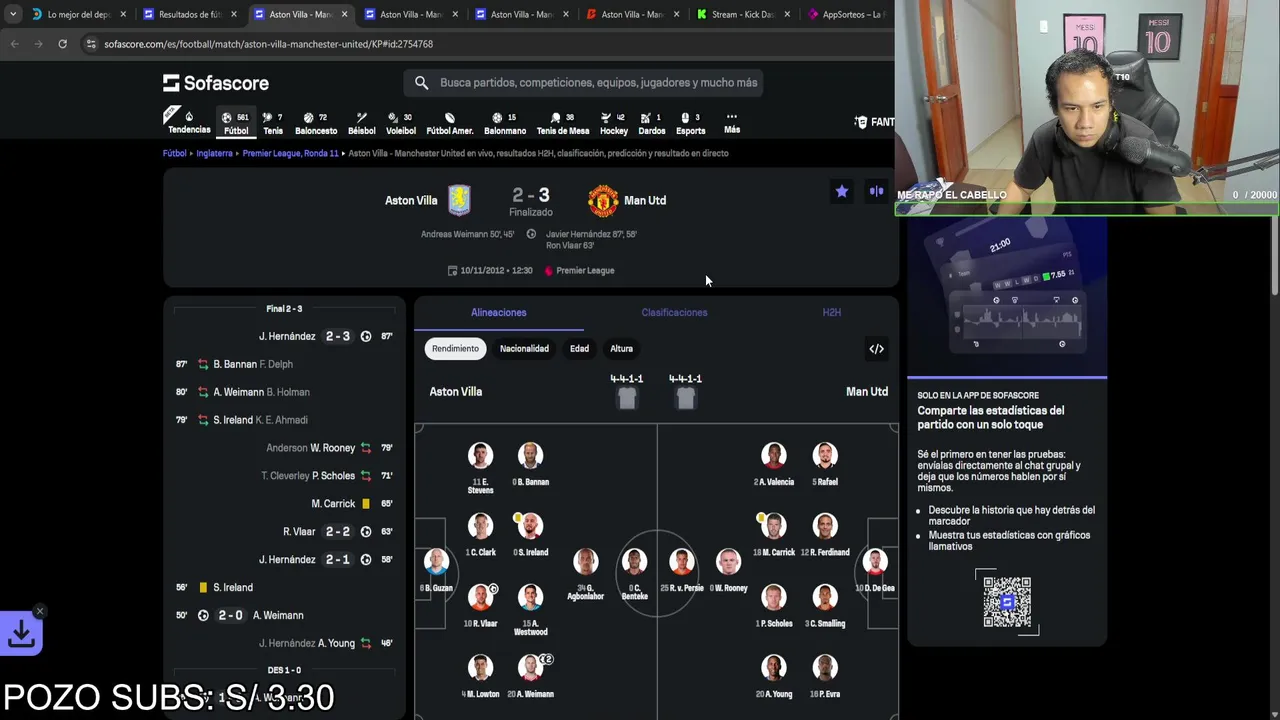Click the 65' M. Carrick yellow card event
Viewport: 1280px width, 720px height.
284,503
